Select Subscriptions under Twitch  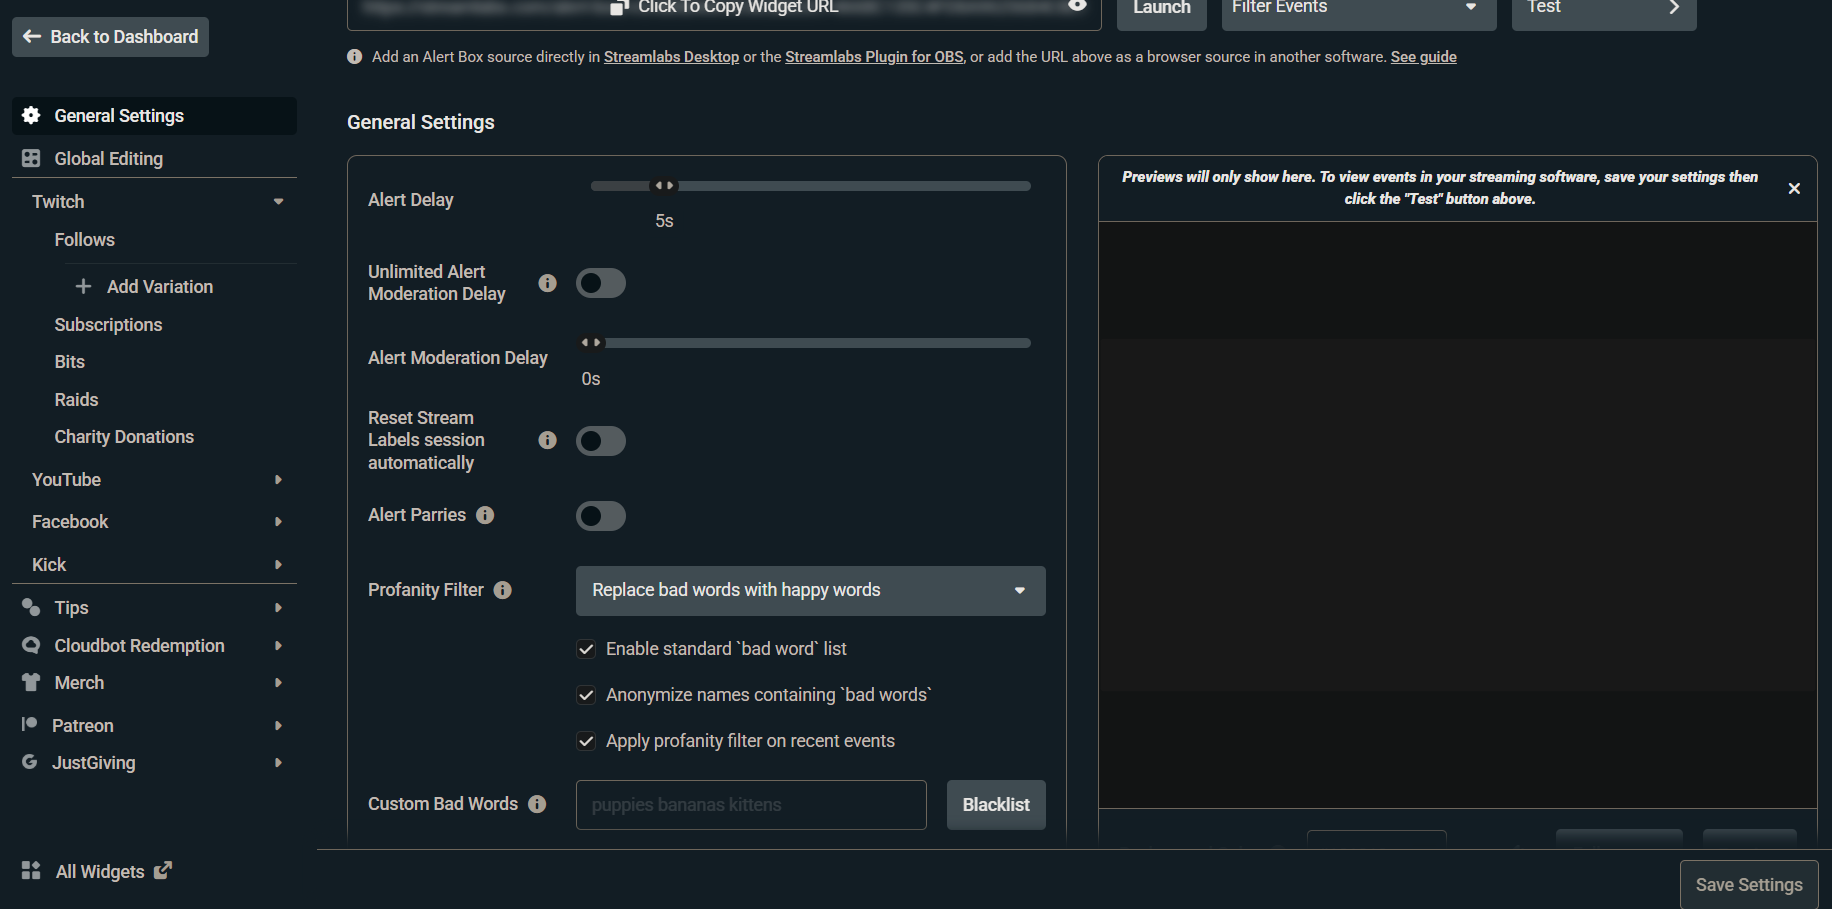[108, 324]
